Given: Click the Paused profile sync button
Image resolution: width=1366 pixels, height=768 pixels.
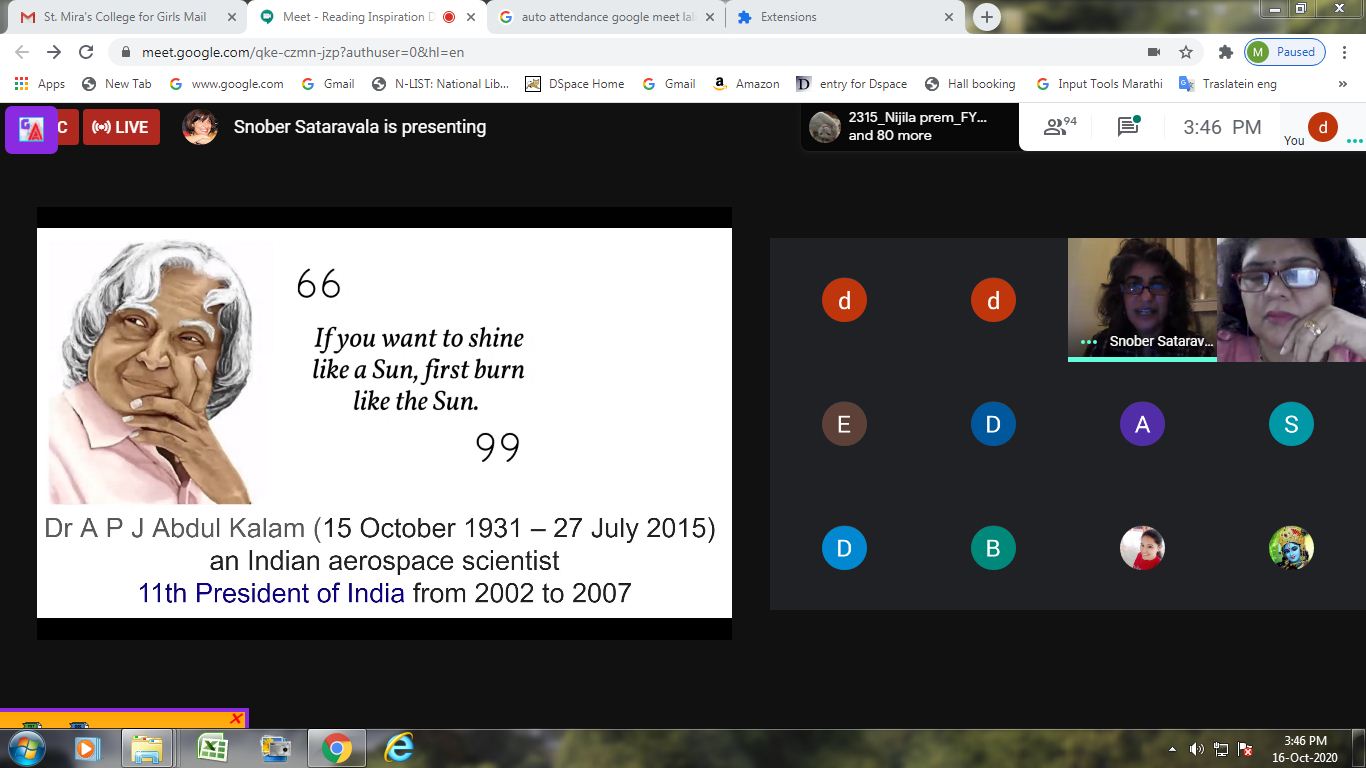Looking at the screenshot, I should point(1285,52).
